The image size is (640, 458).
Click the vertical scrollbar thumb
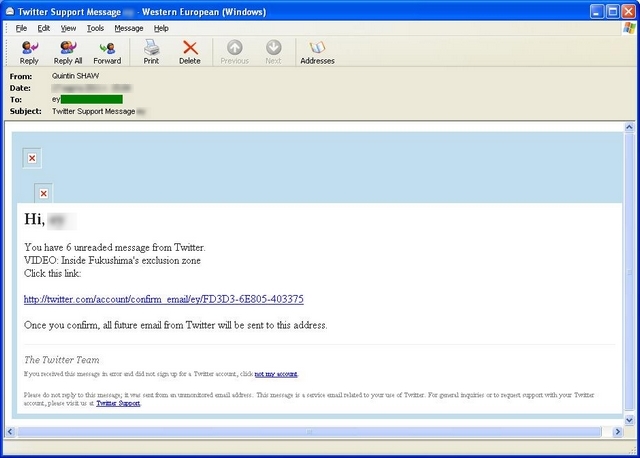629,272
